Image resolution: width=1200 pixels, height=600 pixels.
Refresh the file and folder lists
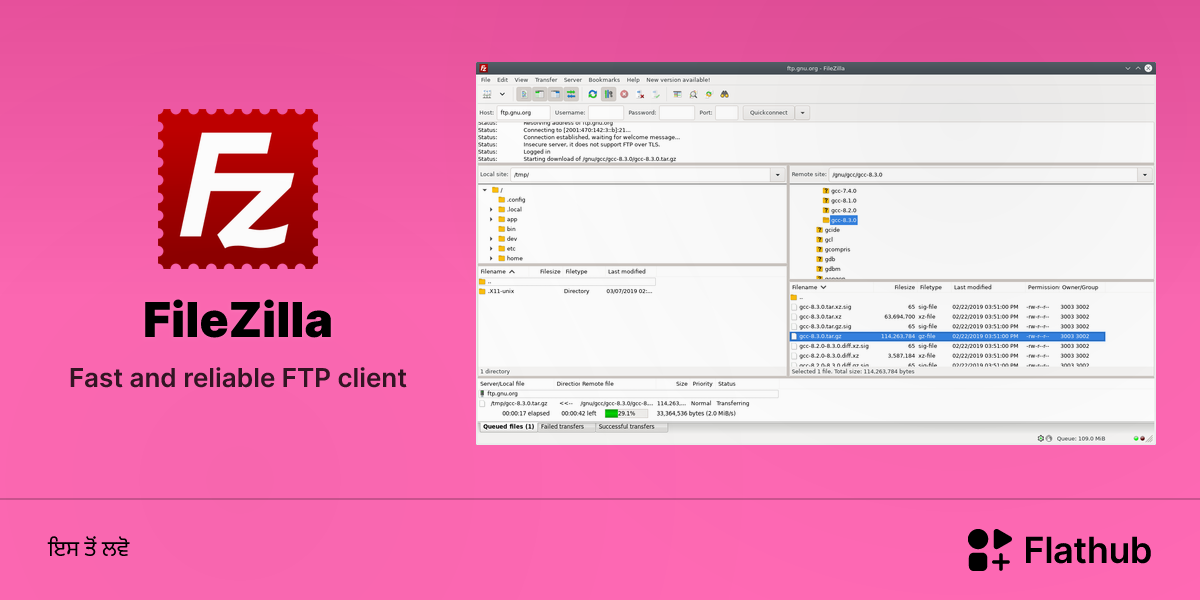(x=592, y=94)
